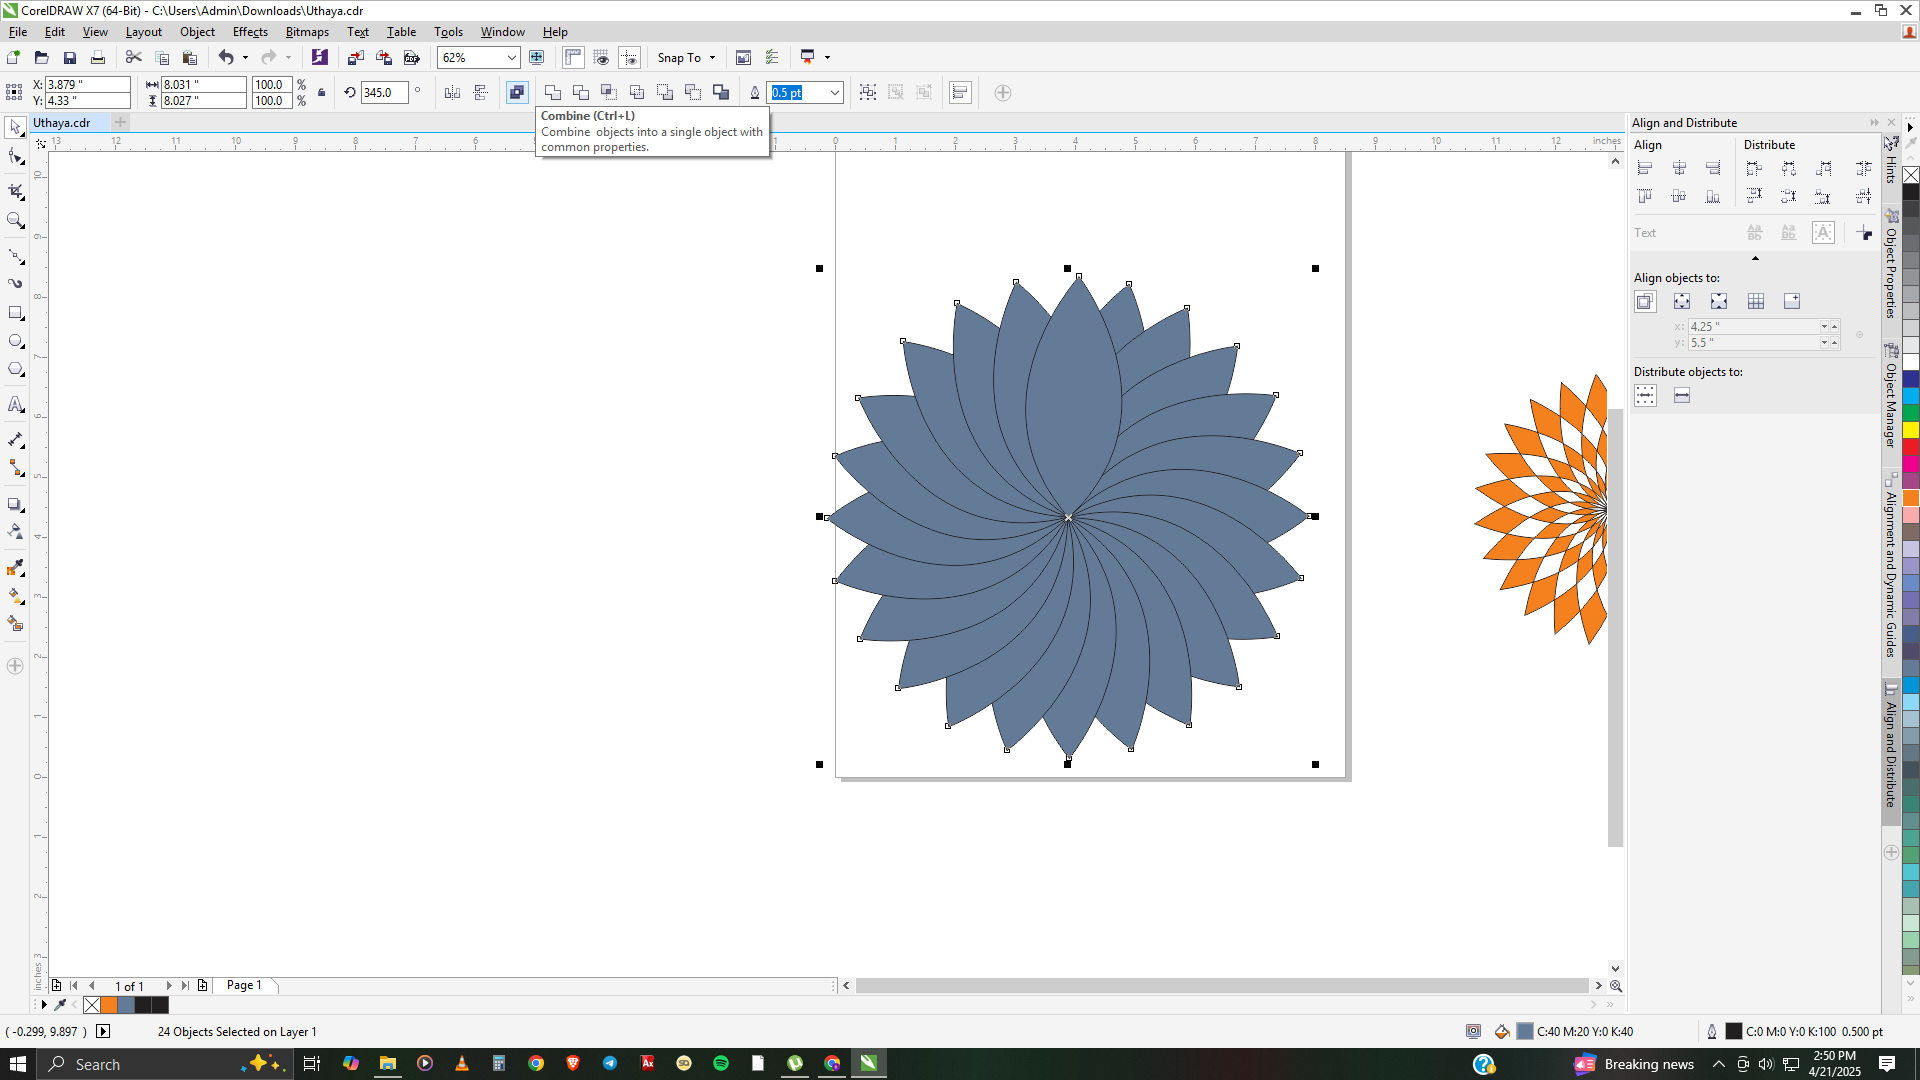Open the outline width dropdown
Image resolution: width=1920 pixels, height=1080 pixels.
coord(834,93)
